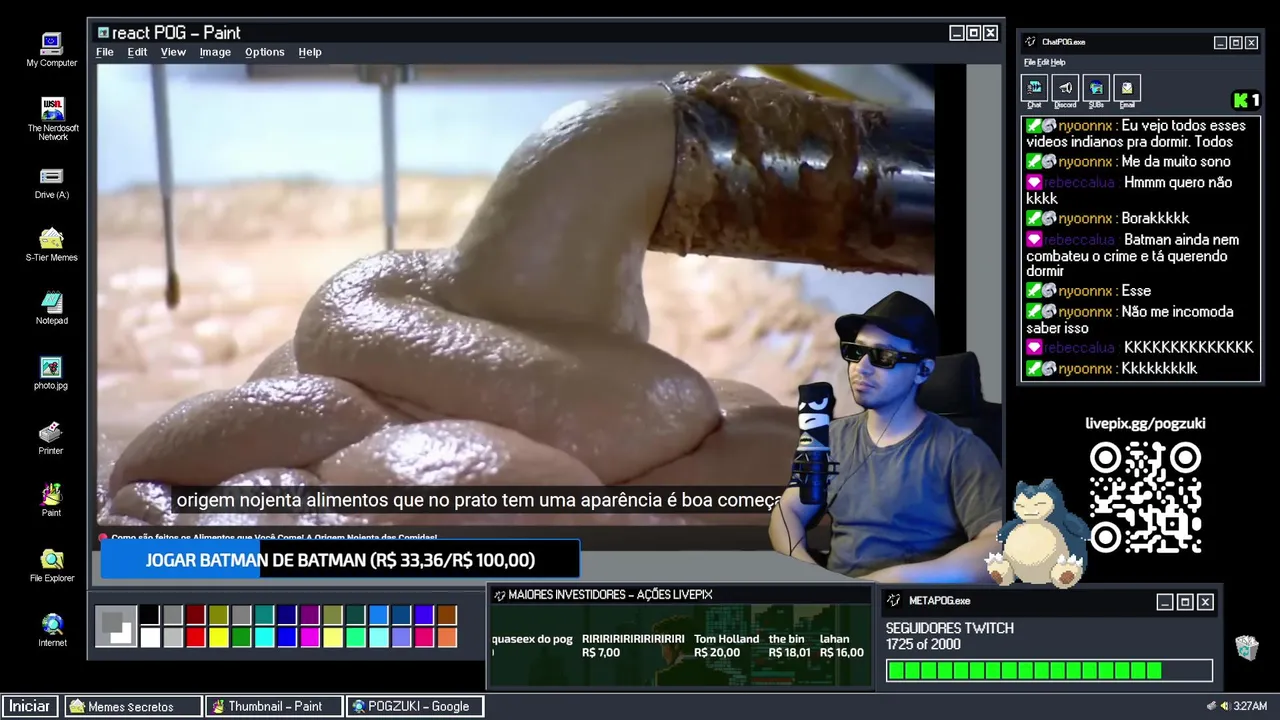Select white color swatch in palette
Viewport: 1280px width, 720px height.
[x=150, y=637]
